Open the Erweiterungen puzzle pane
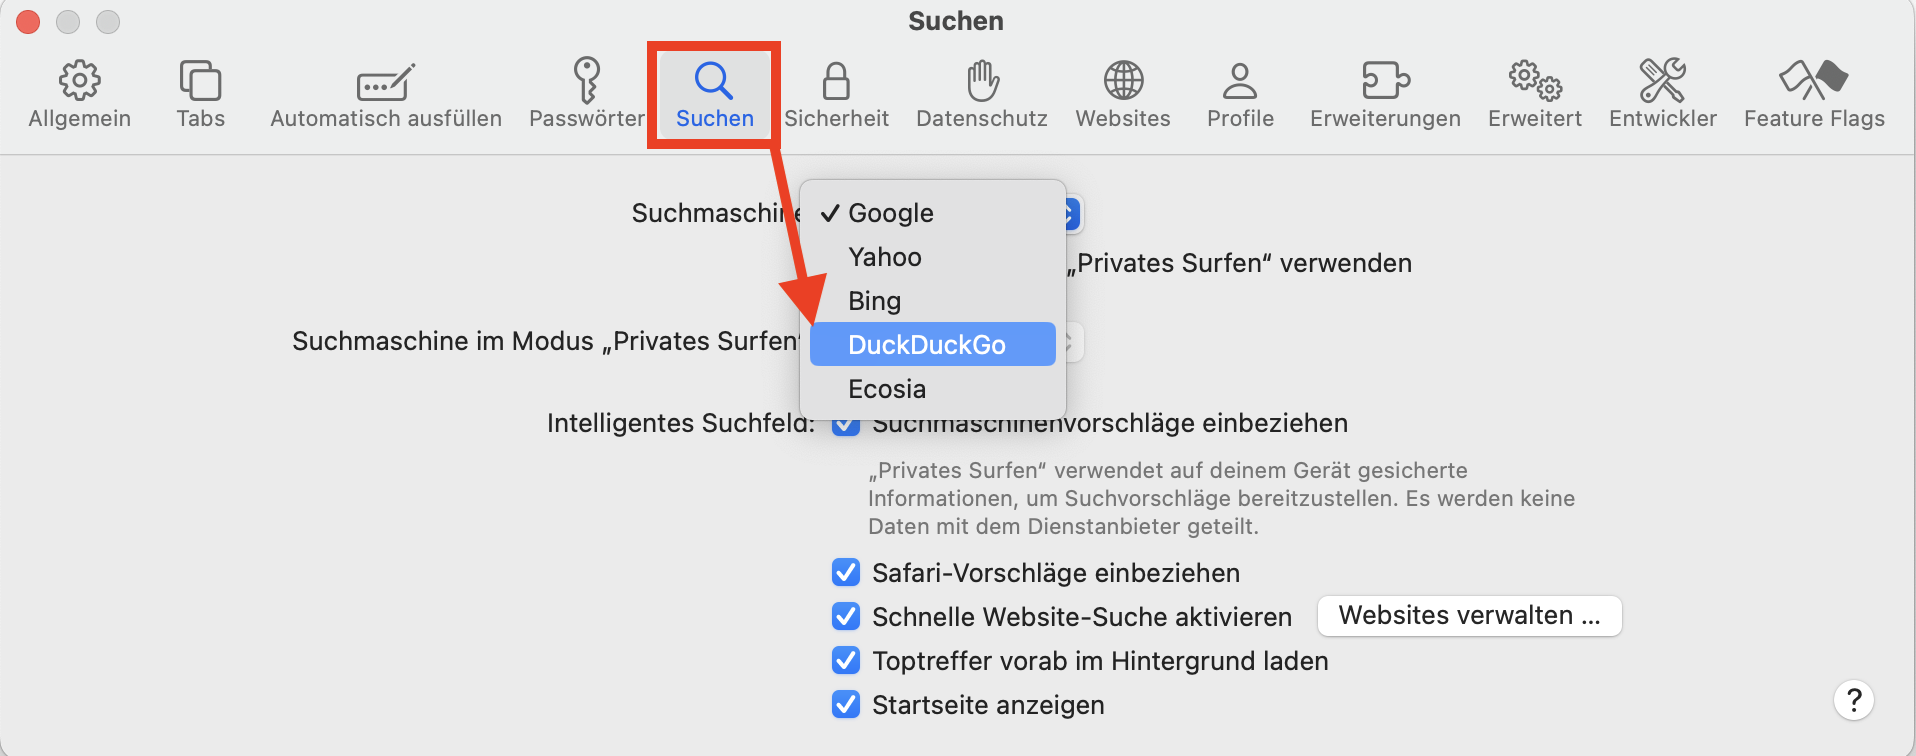Screen dimensions: 1916x756 [1385, 94]
